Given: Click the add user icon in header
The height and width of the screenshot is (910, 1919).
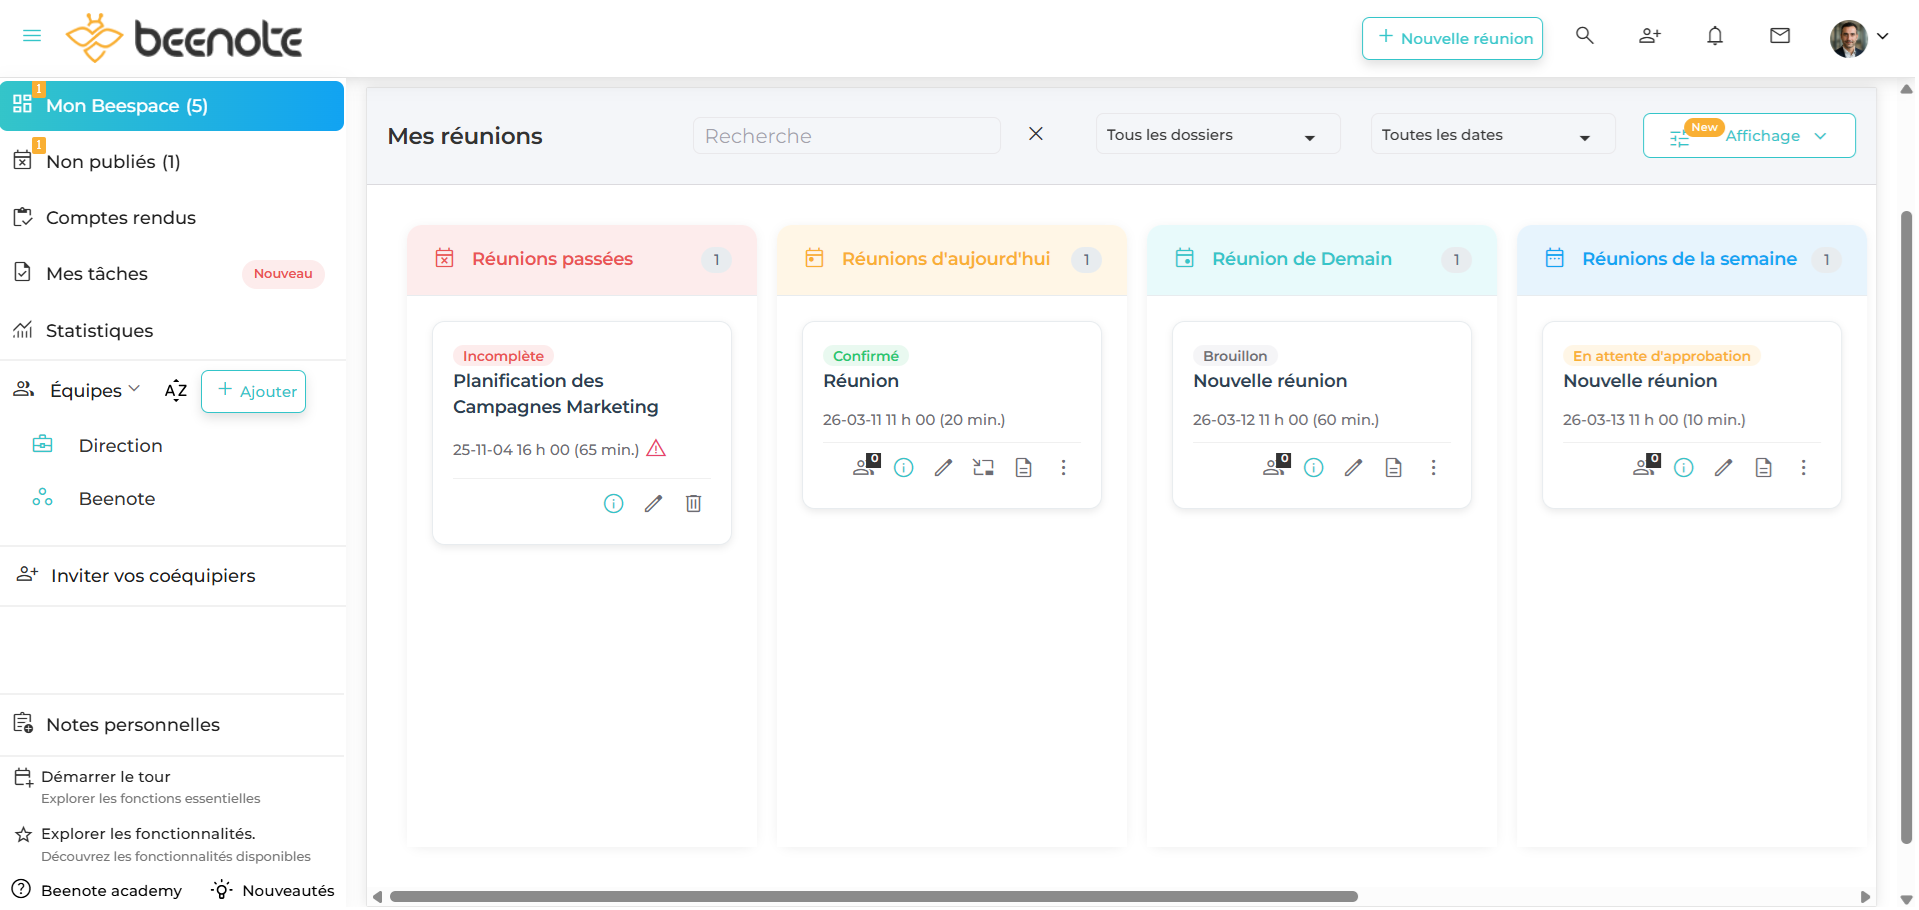Looking at the screenshot, I should pyautogui.click(x=1649, y=37).
